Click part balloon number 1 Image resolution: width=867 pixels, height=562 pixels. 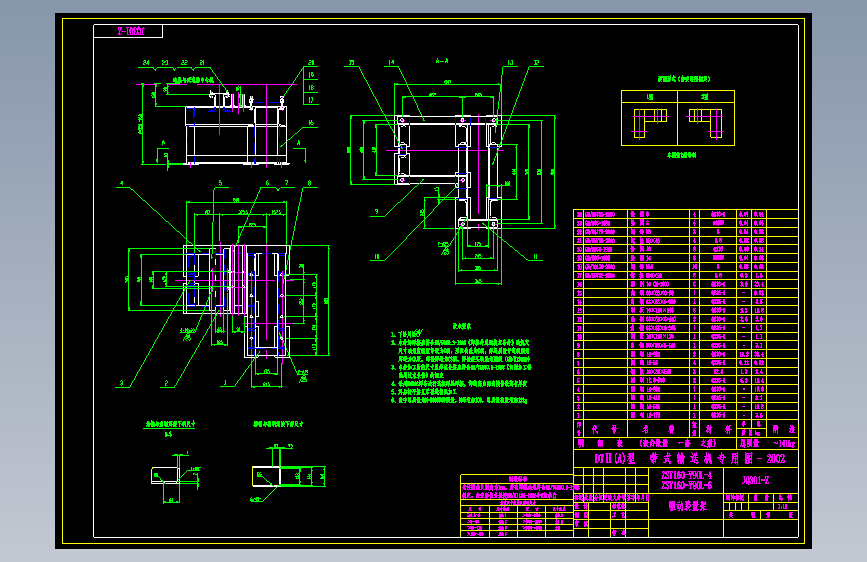tap(225, 383)
